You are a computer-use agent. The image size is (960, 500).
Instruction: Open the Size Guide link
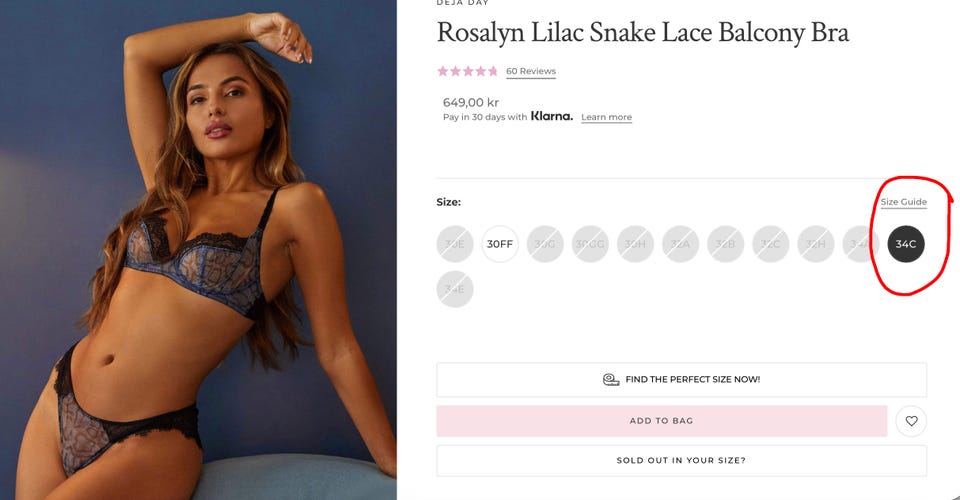pyautogui.click(x=904, y=202)
